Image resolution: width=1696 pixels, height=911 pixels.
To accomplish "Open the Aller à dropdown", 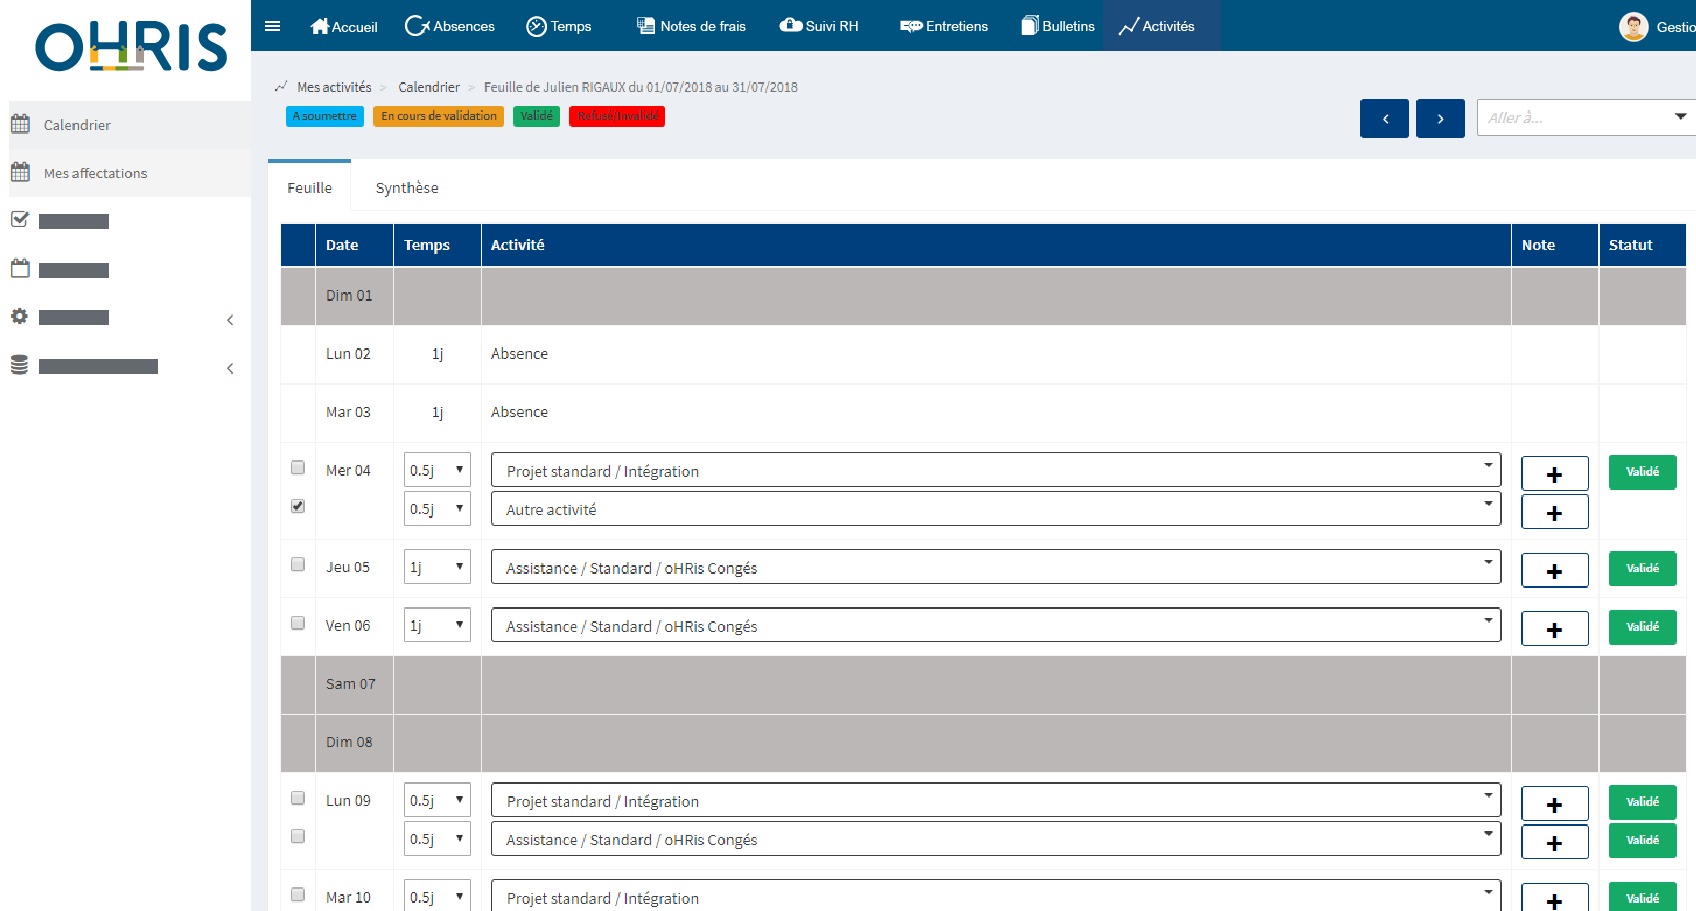I will 1585,118.
